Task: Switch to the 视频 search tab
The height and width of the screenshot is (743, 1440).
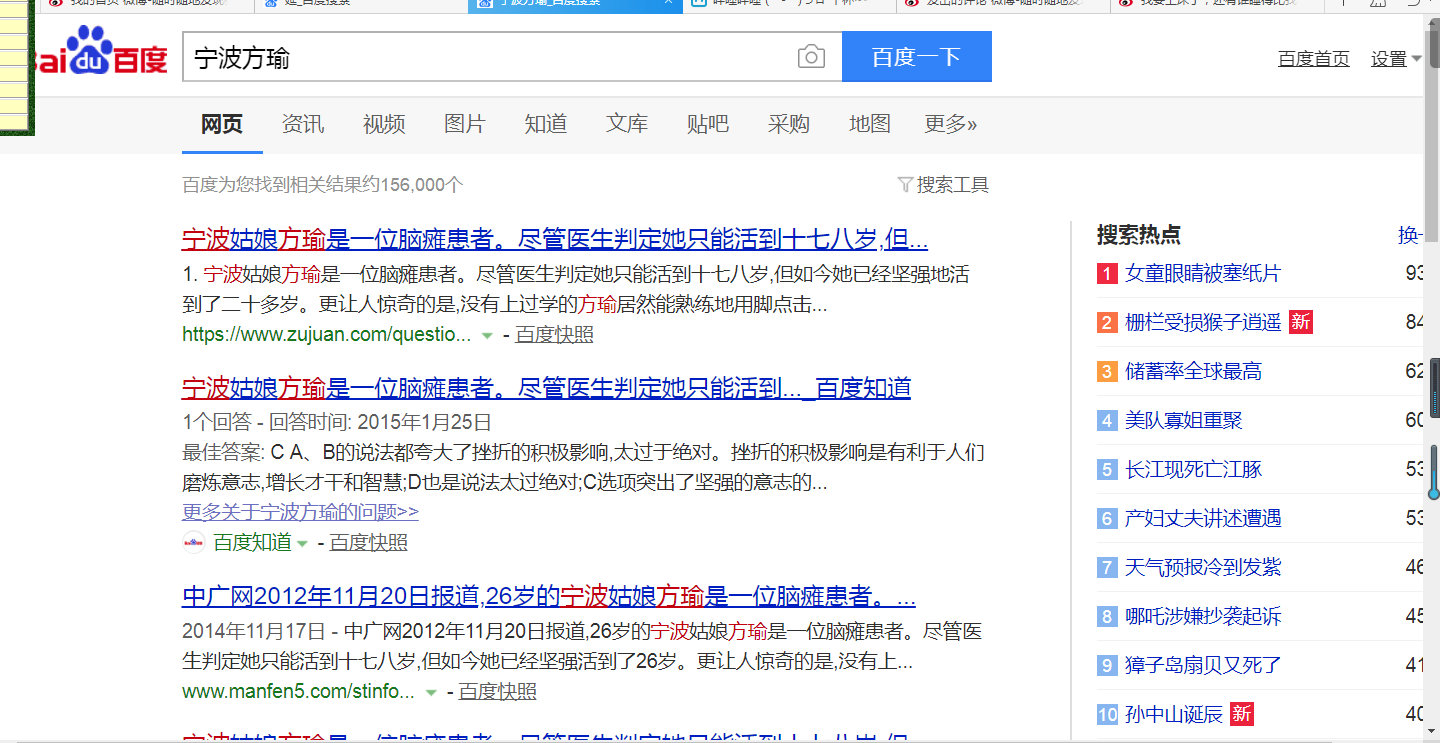Action: tap(384, 124)
